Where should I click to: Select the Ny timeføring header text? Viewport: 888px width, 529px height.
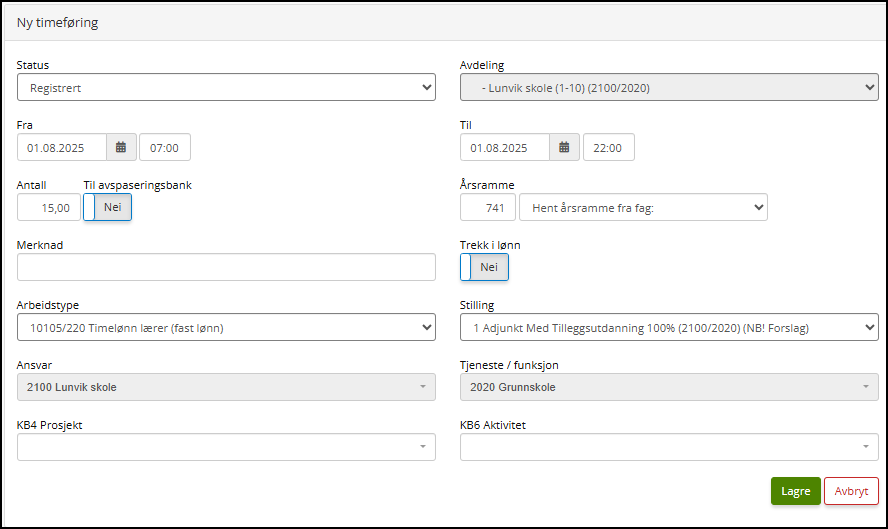coord(57,23)
